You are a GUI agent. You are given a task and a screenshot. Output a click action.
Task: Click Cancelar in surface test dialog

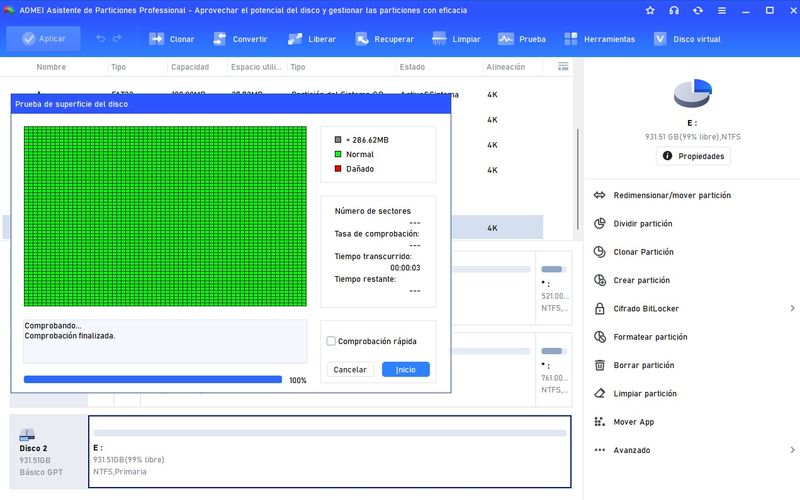tap(350, 369)
